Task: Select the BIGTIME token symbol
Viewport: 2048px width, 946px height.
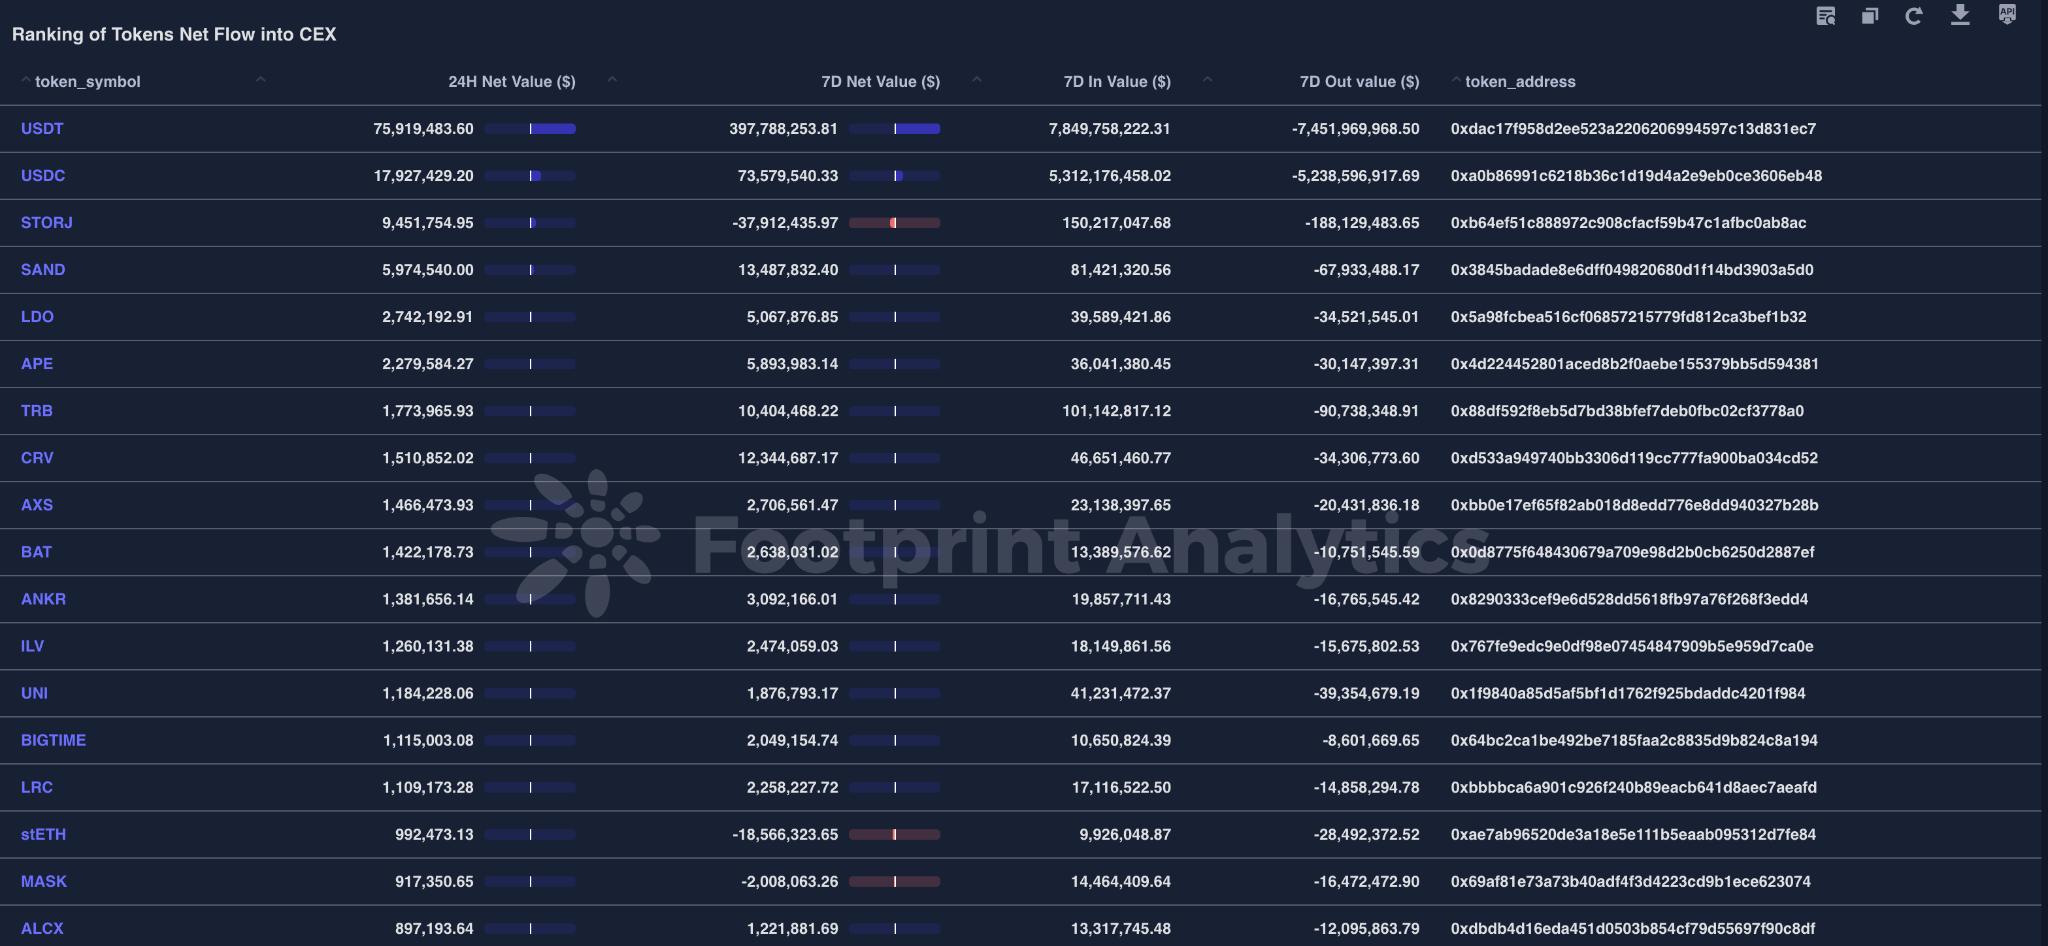Action: (x=53, y=740)
